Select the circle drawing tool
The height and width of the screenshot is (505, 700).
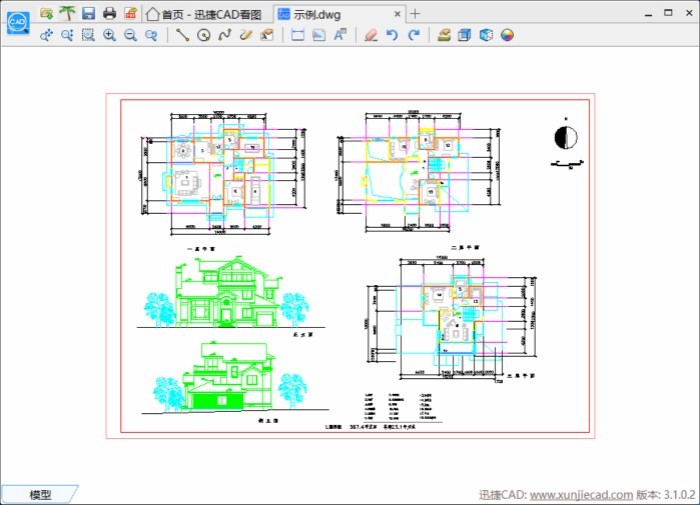(204, 35)
